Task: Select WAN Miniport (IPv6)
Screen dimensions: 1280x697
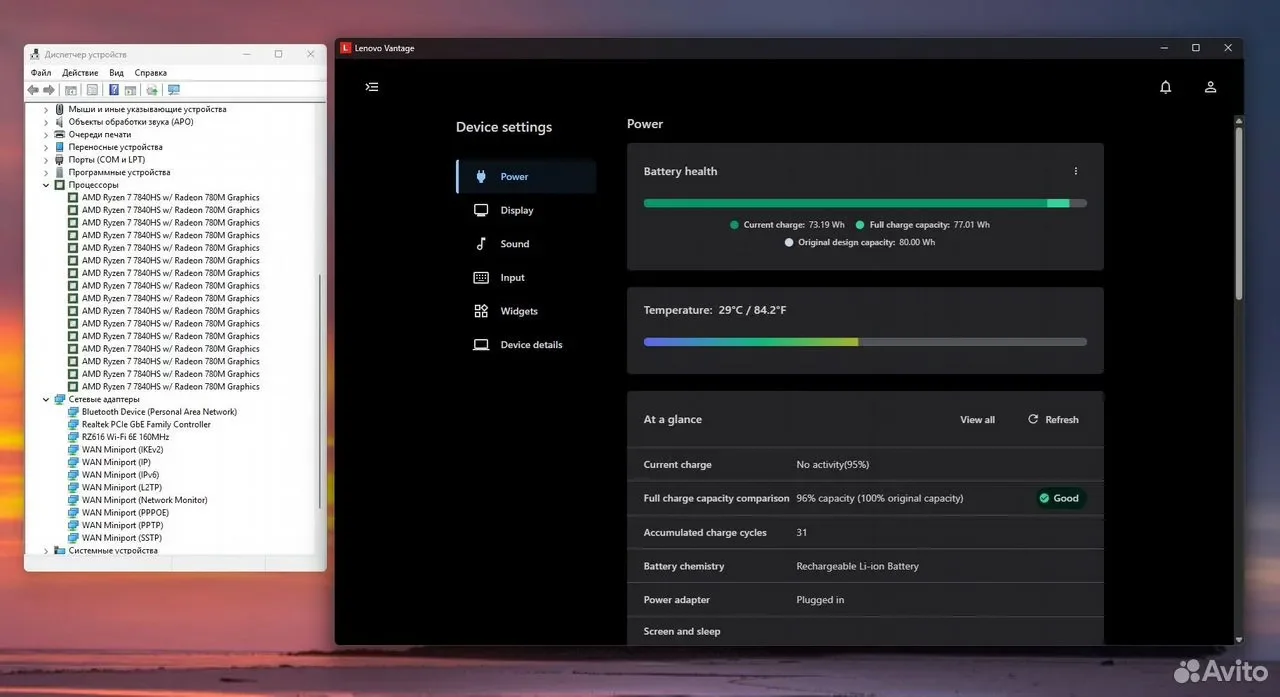Action: pos(120,475)
